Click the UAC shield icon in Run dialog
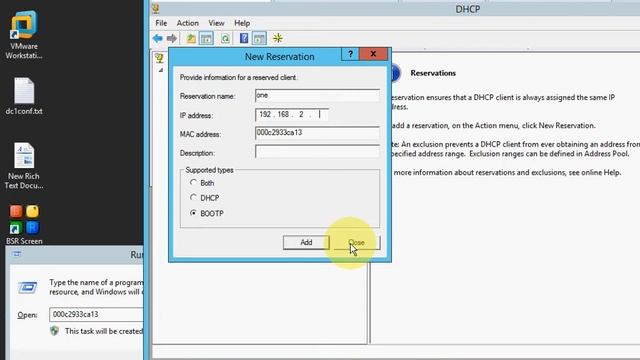 tap(55, 331)
